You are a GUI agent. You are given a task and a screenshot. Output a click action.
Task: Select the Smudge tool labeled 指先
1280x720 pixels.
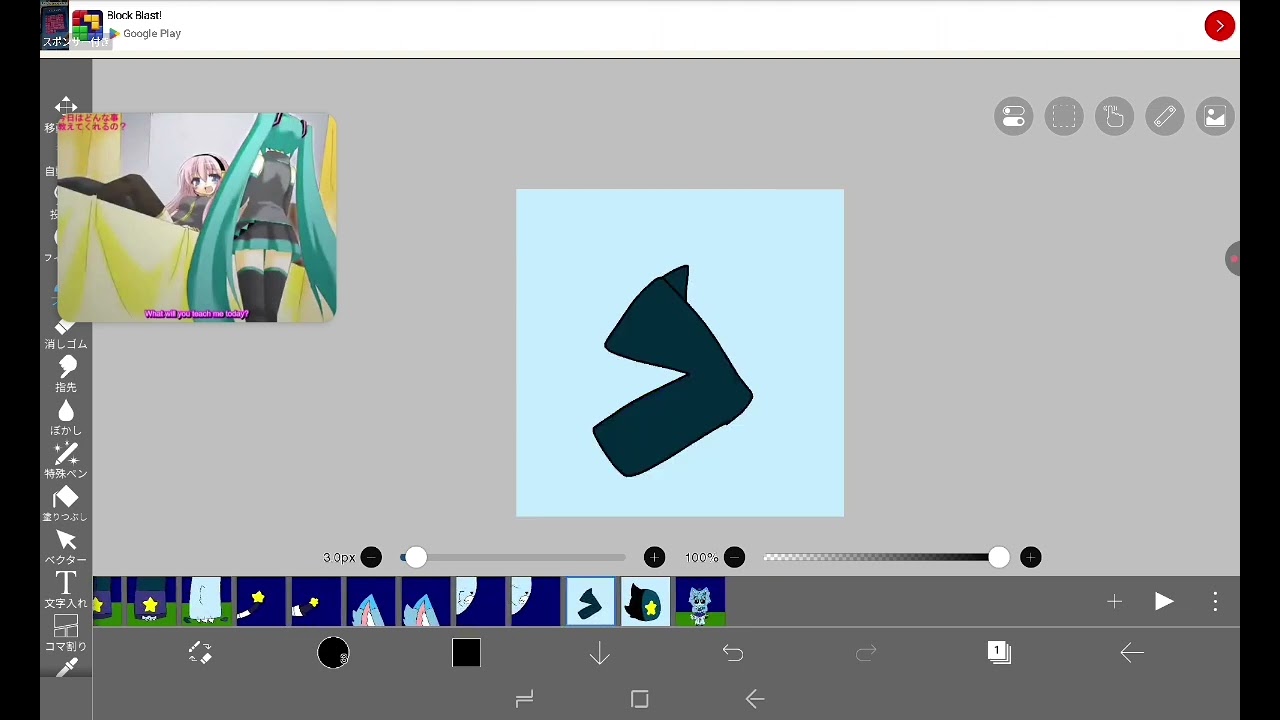click(66, 374)
